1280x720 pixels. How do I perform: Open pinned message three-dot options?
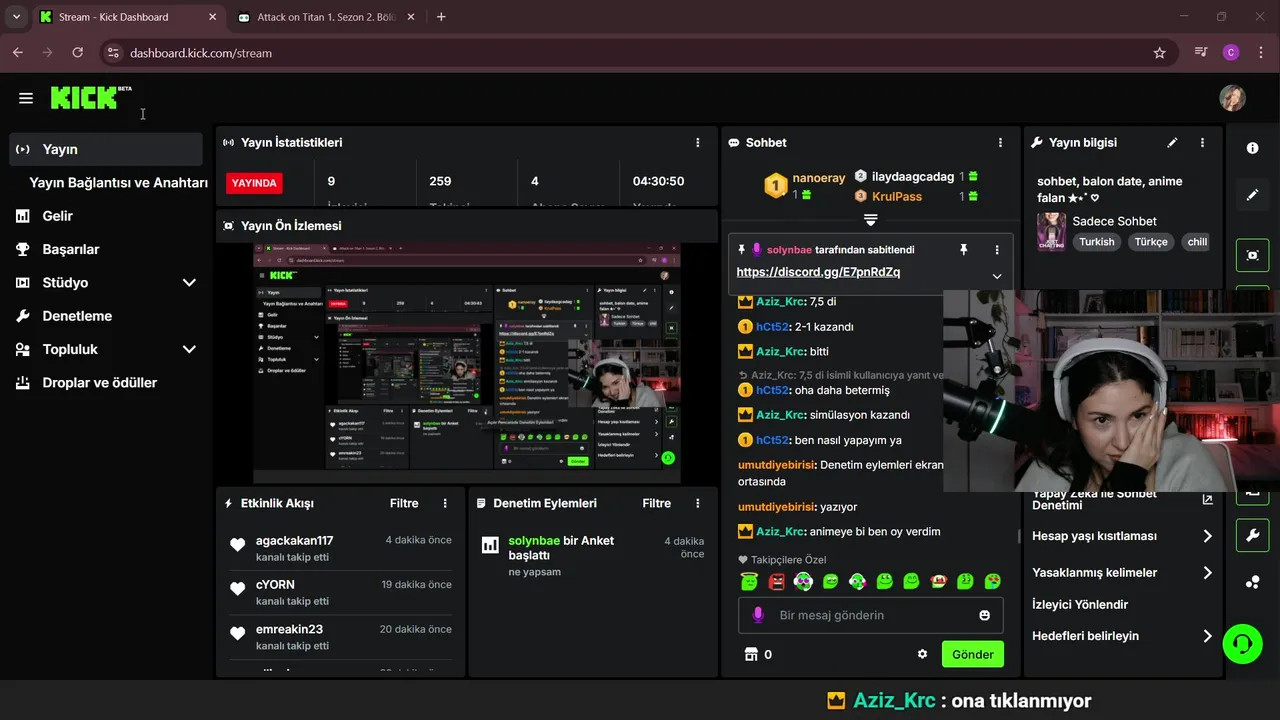pyautogui.click(x=996, y=250)
